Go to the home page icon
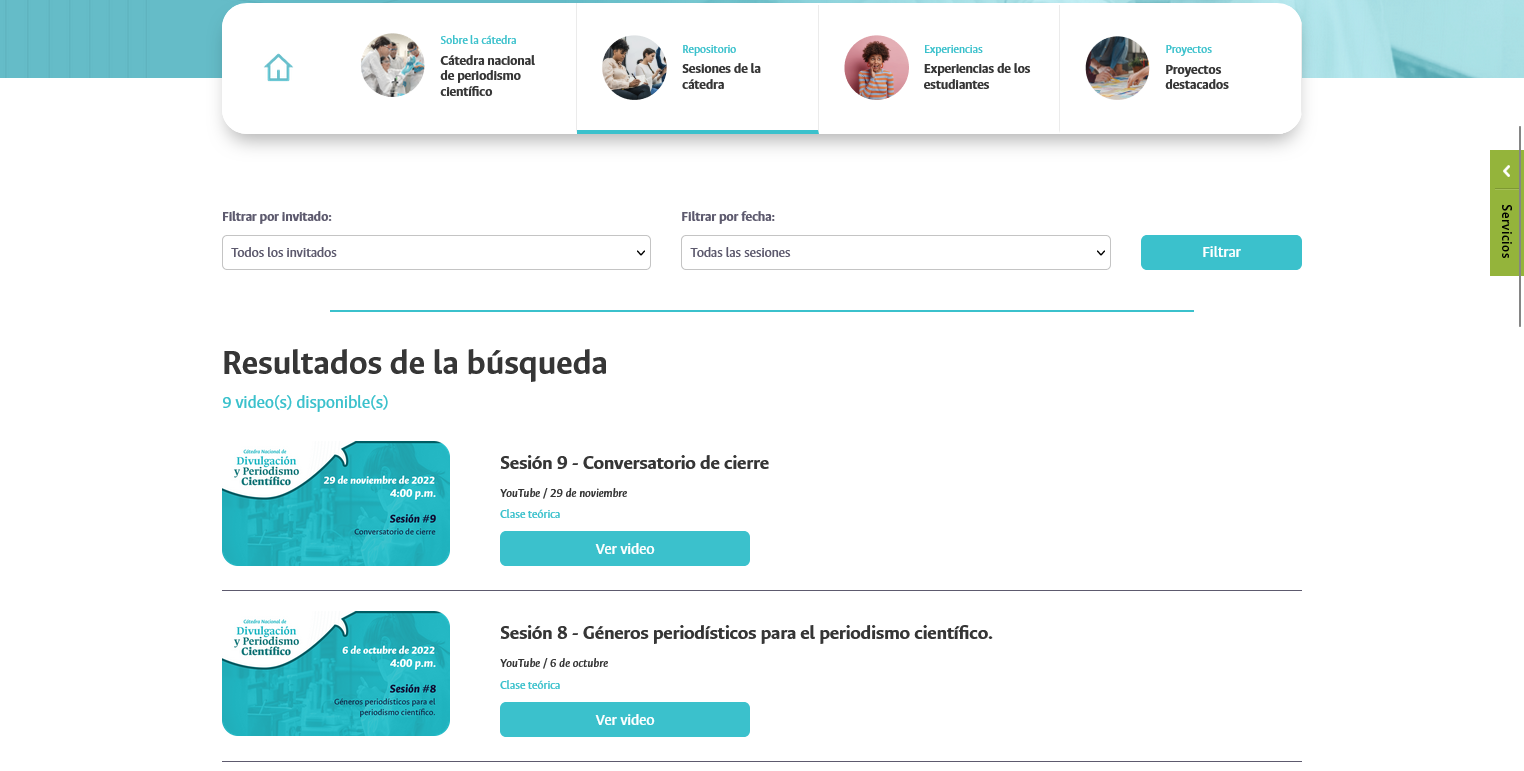1524x771 pixels. 278,68
